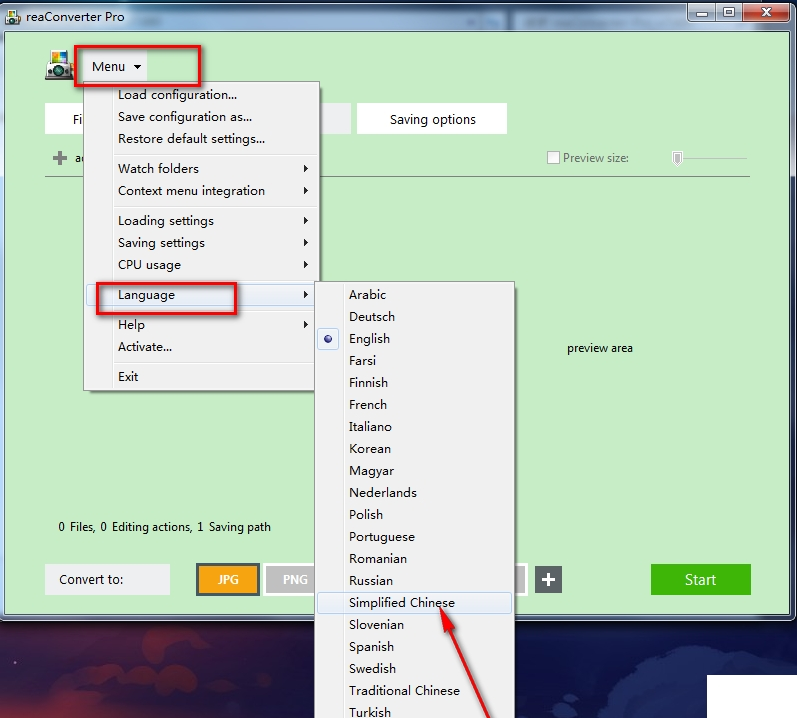
Task: Select Arabic language
Action: point(414,295)
